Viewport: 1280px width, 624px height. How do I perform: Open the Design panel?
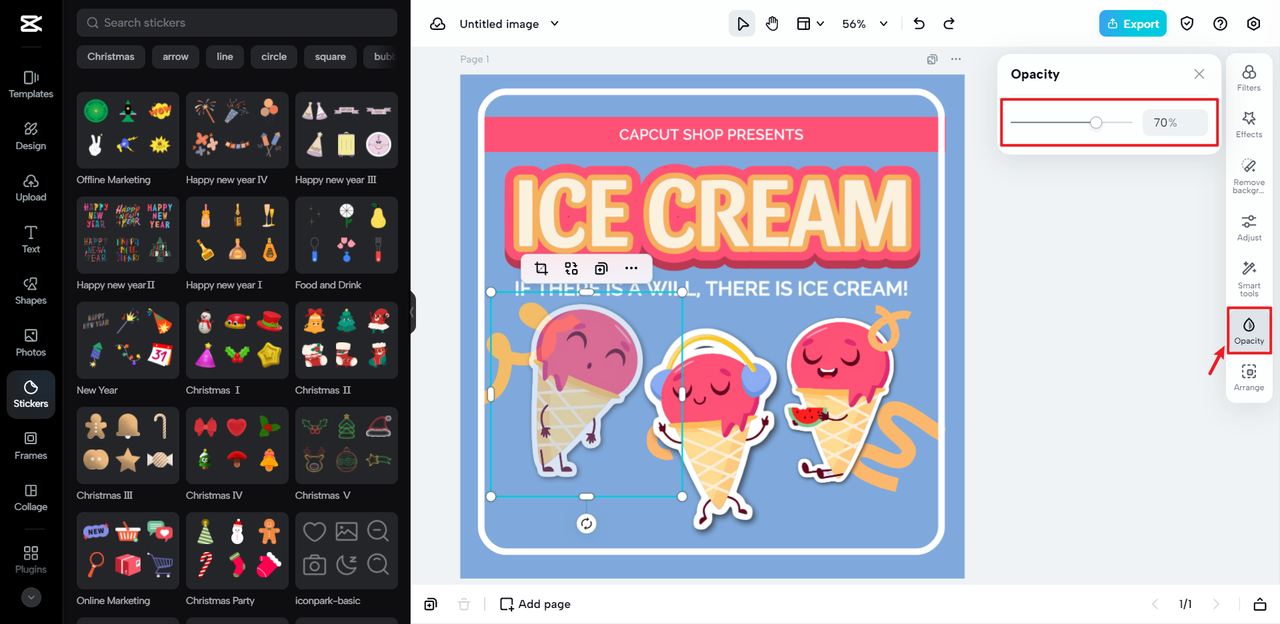(31, 136)
